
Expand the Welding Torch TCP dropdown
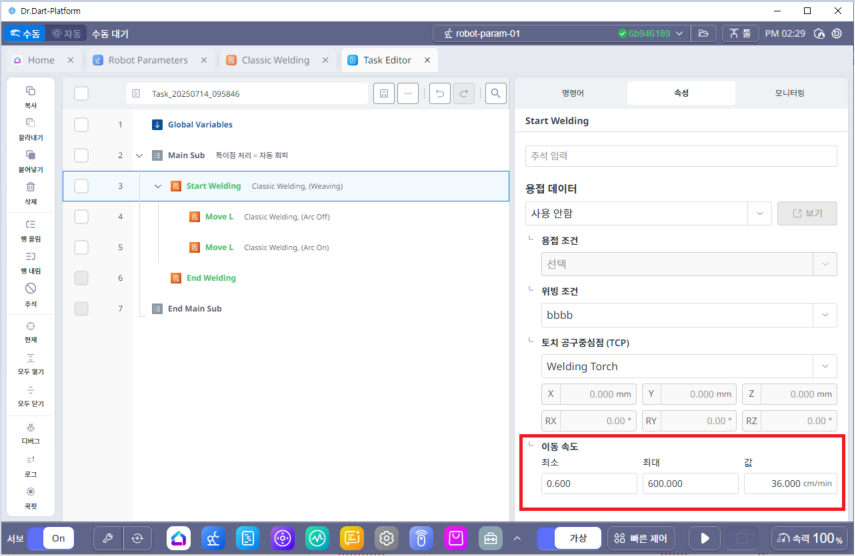(683, 366)
